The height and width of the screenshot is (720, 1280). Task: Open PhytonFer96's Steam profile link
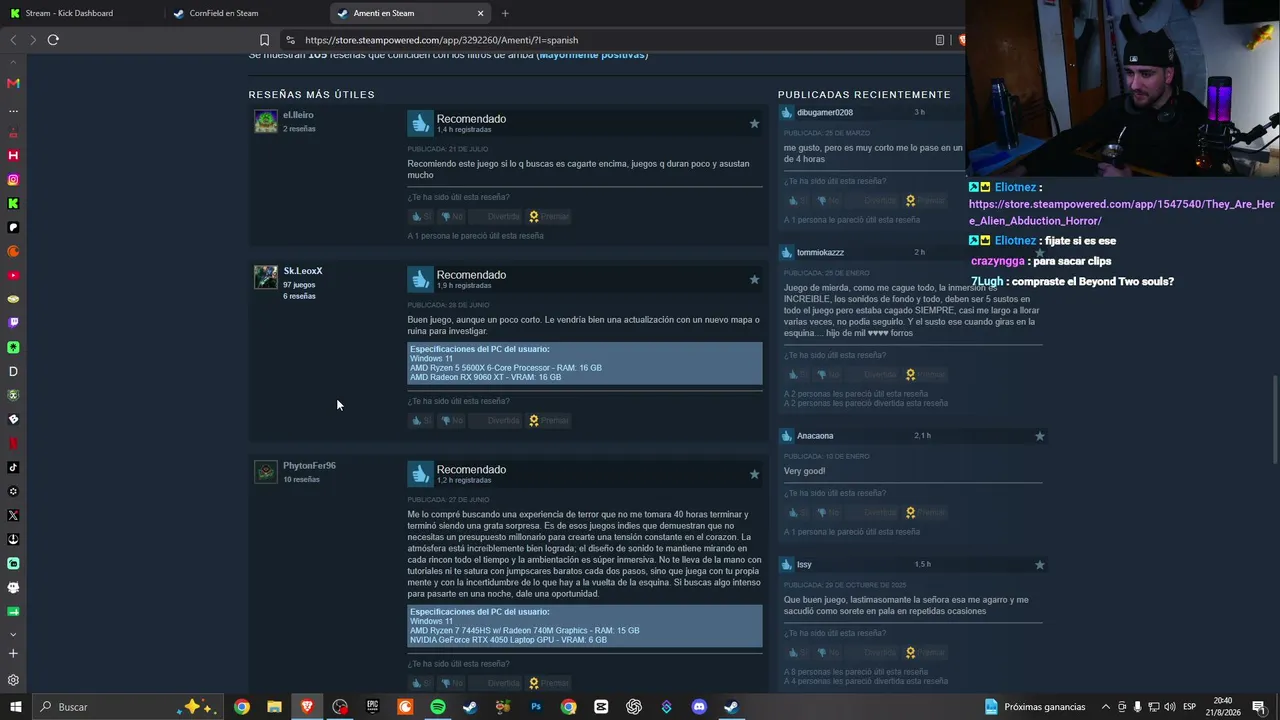point(309,466)
